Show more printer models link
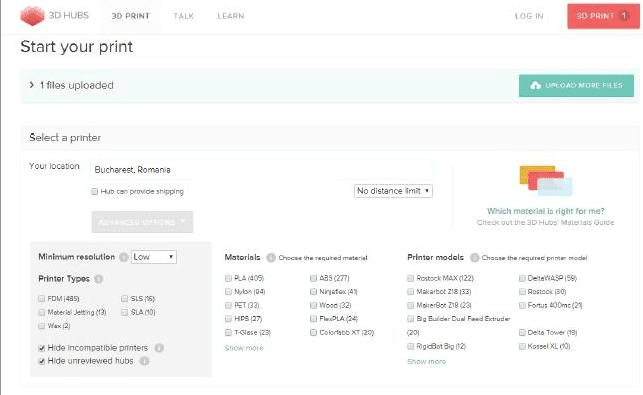Viewport: 643px width, 395px height. 426,362
